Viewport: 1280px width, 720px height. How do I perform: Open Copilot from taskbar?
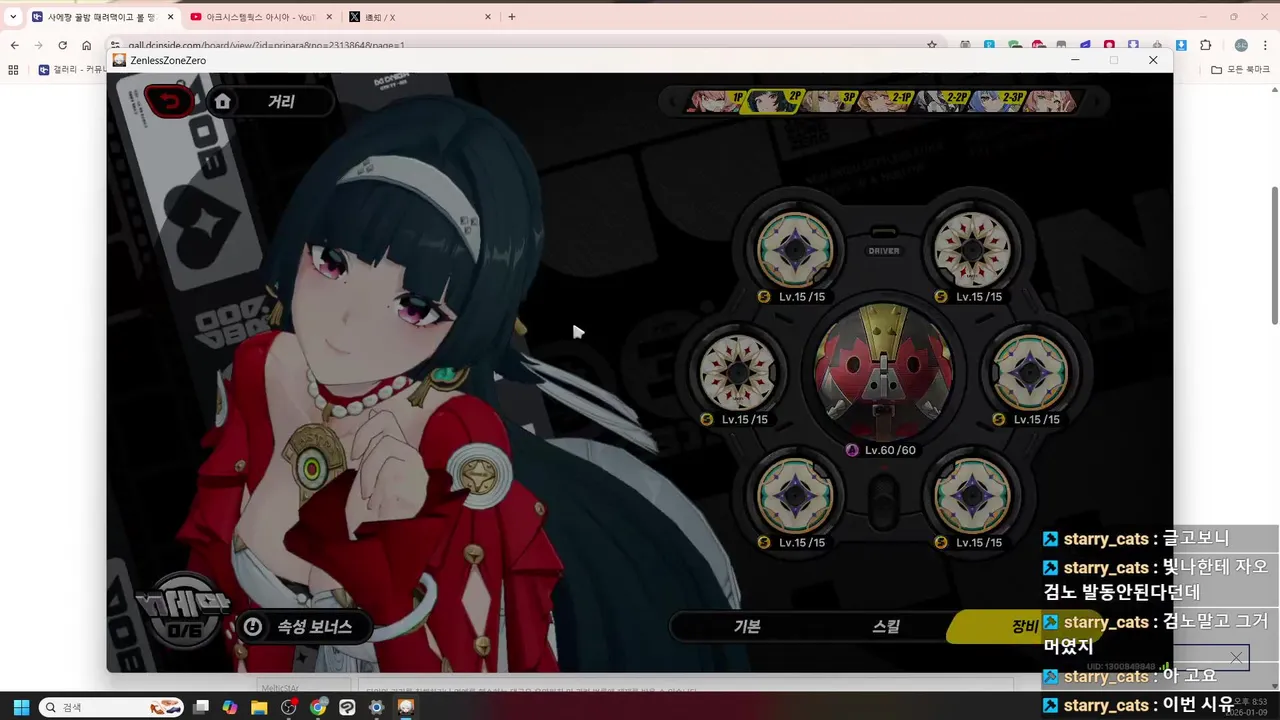pyautogui.click(x=230, y=707)
